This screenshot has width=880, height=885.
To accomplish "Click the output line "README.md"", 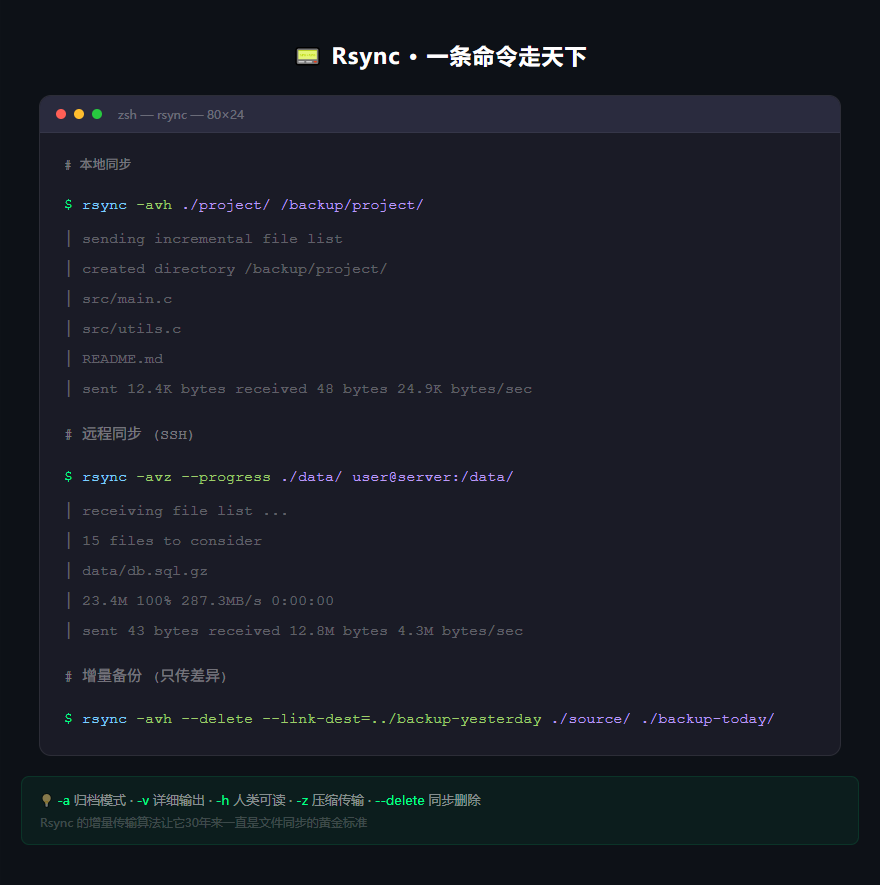I will [122, 358].
